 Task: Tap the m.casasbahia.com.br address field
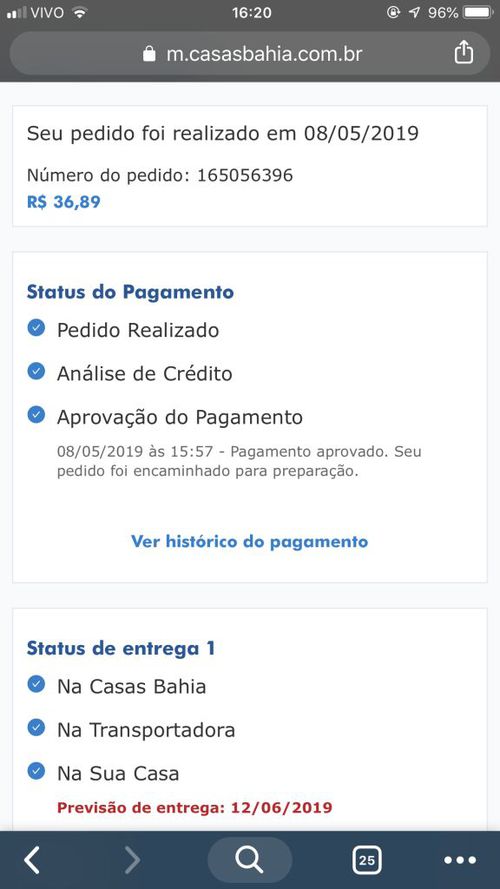pyautogui.click(x=249, y=53)
